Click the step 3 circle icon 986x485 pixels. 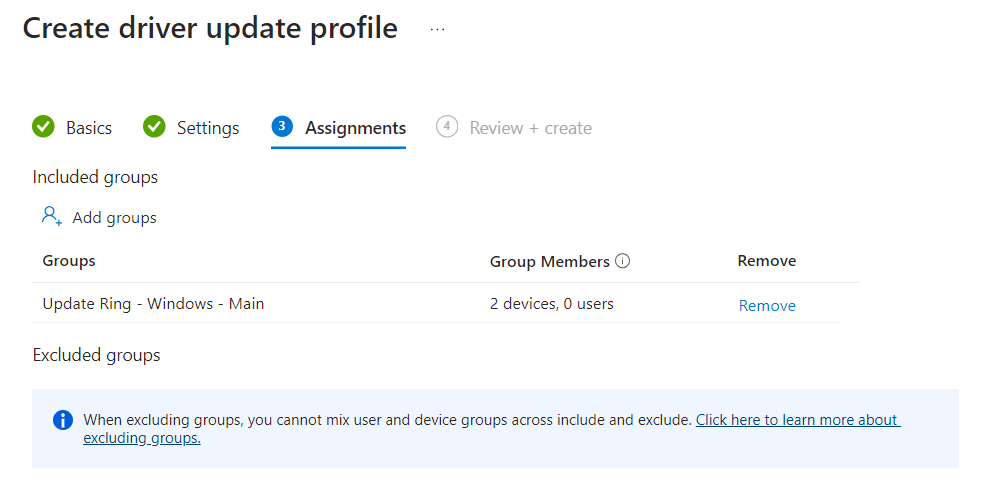[x=282, y=126]
